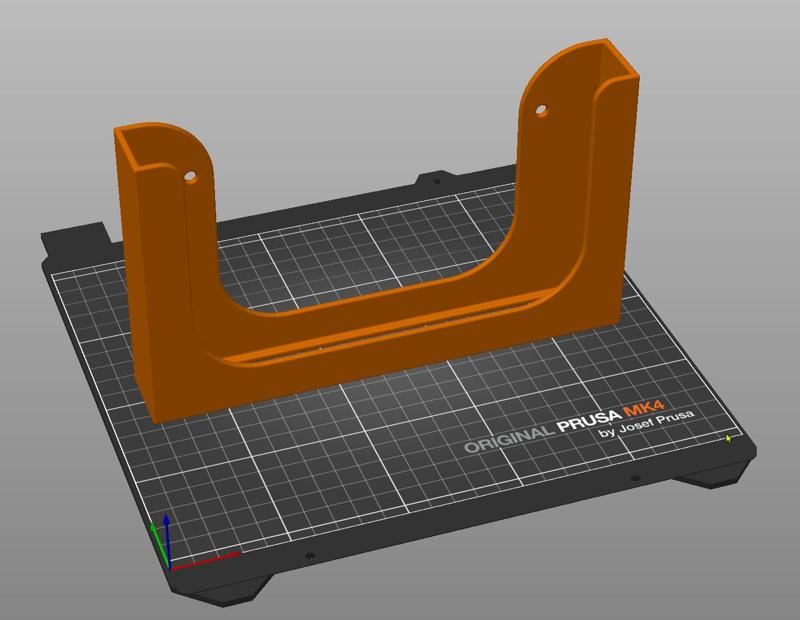This screenshot has height=620, width=800.
Task: Click the bed origin where the axes meet
Action: point(170,566)
